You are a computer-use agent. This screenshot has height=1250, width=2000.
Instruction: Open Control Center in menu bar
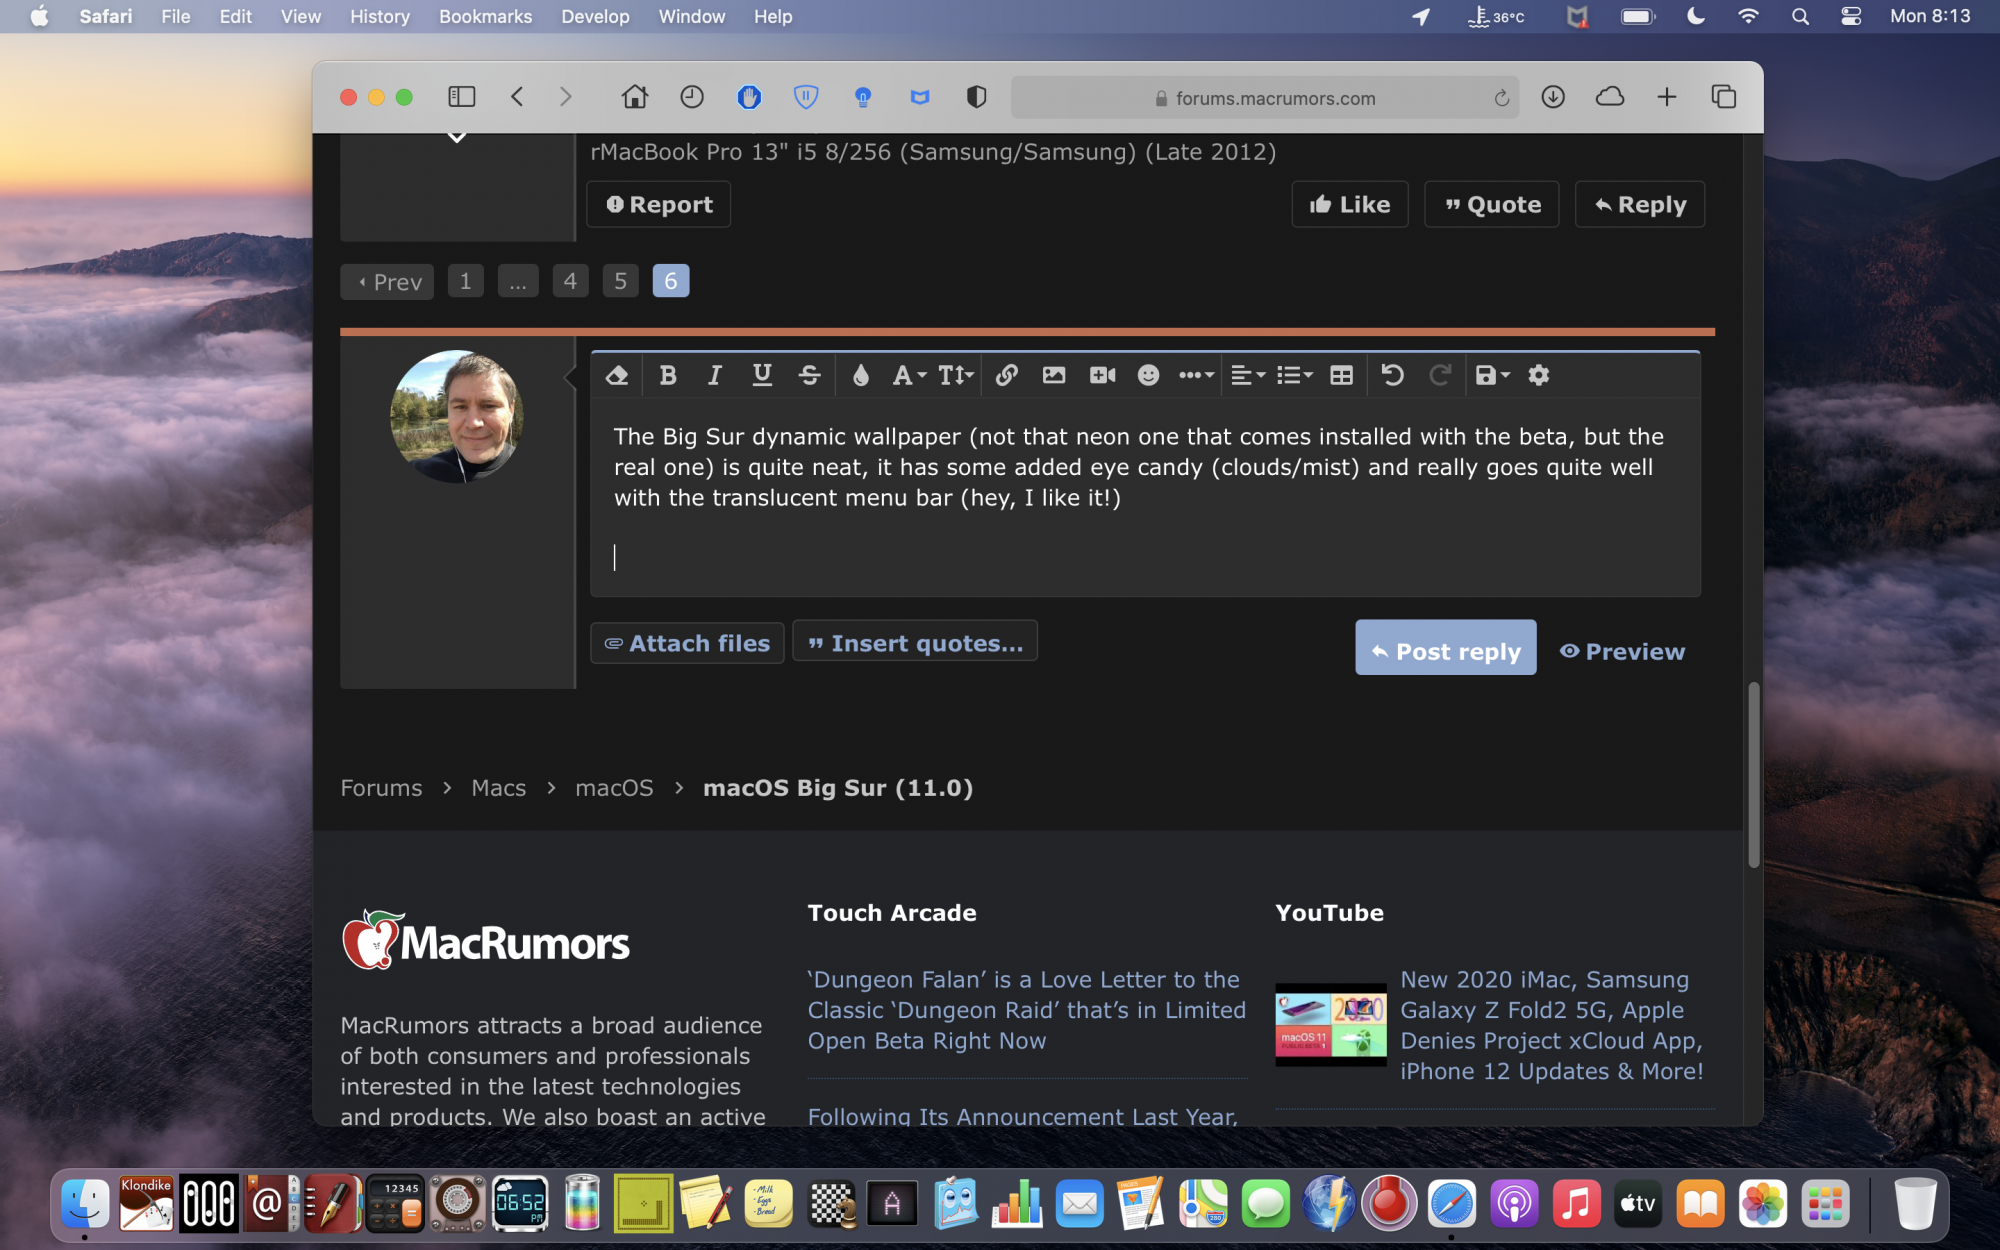pyautogui.click(x=1851, y=16)
